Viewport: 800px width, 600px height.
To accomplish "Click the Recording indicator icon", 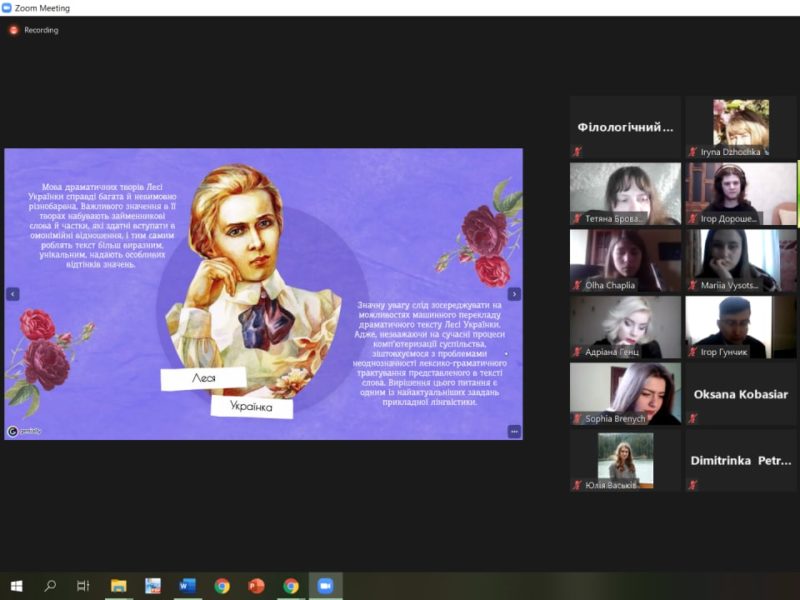I will pyautogui.click(x=14, y=30).
